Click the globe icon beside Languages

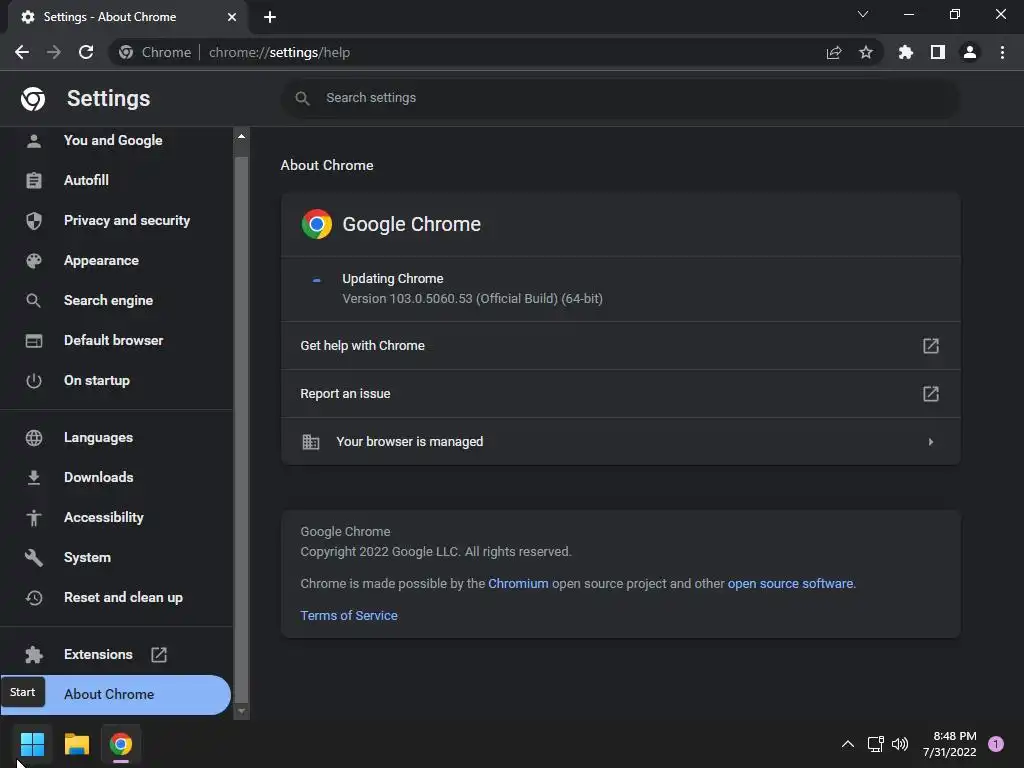point(34,438)
